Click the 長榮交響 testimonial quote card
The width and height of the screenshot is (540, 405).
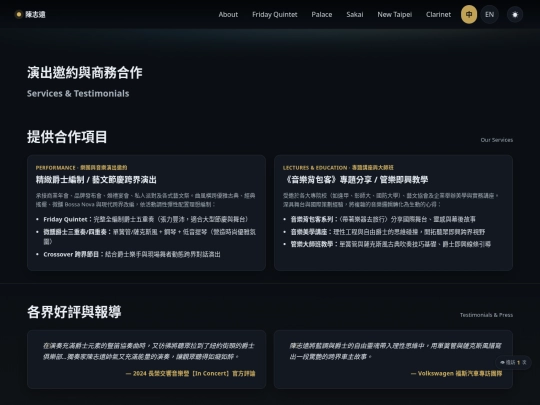point(146,359)
